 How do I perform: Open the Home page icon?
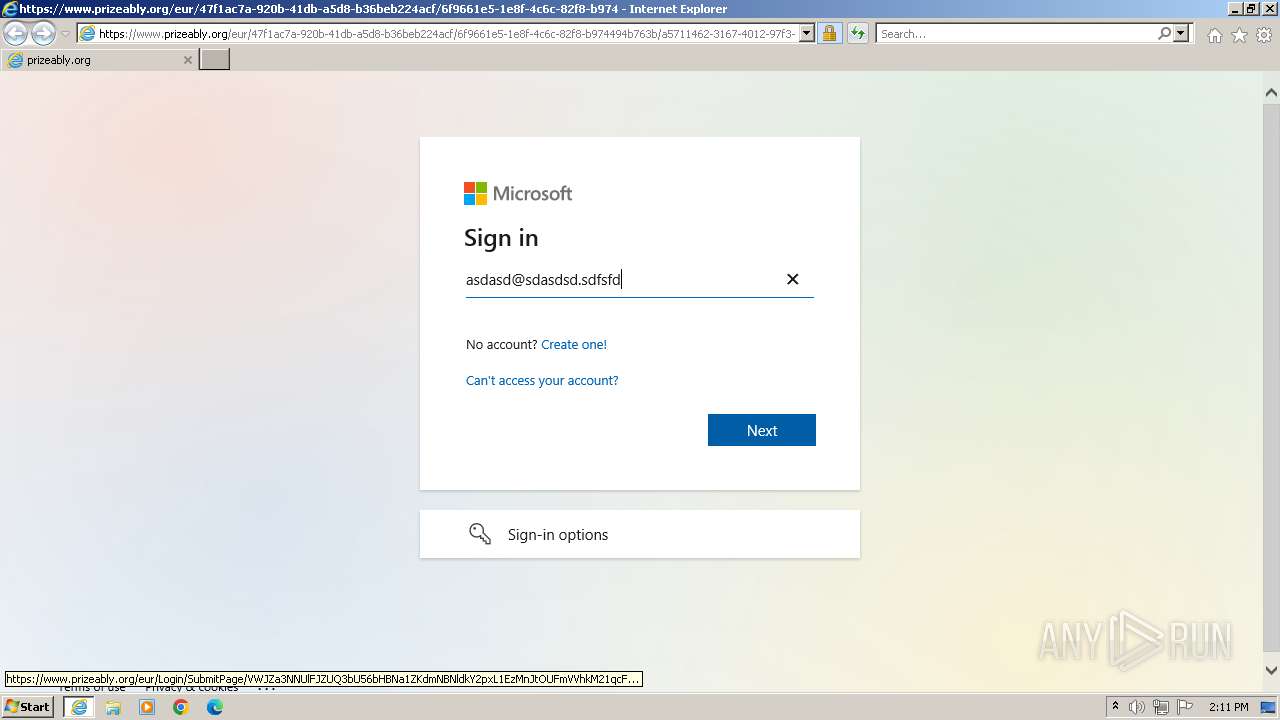[1214, 35]
